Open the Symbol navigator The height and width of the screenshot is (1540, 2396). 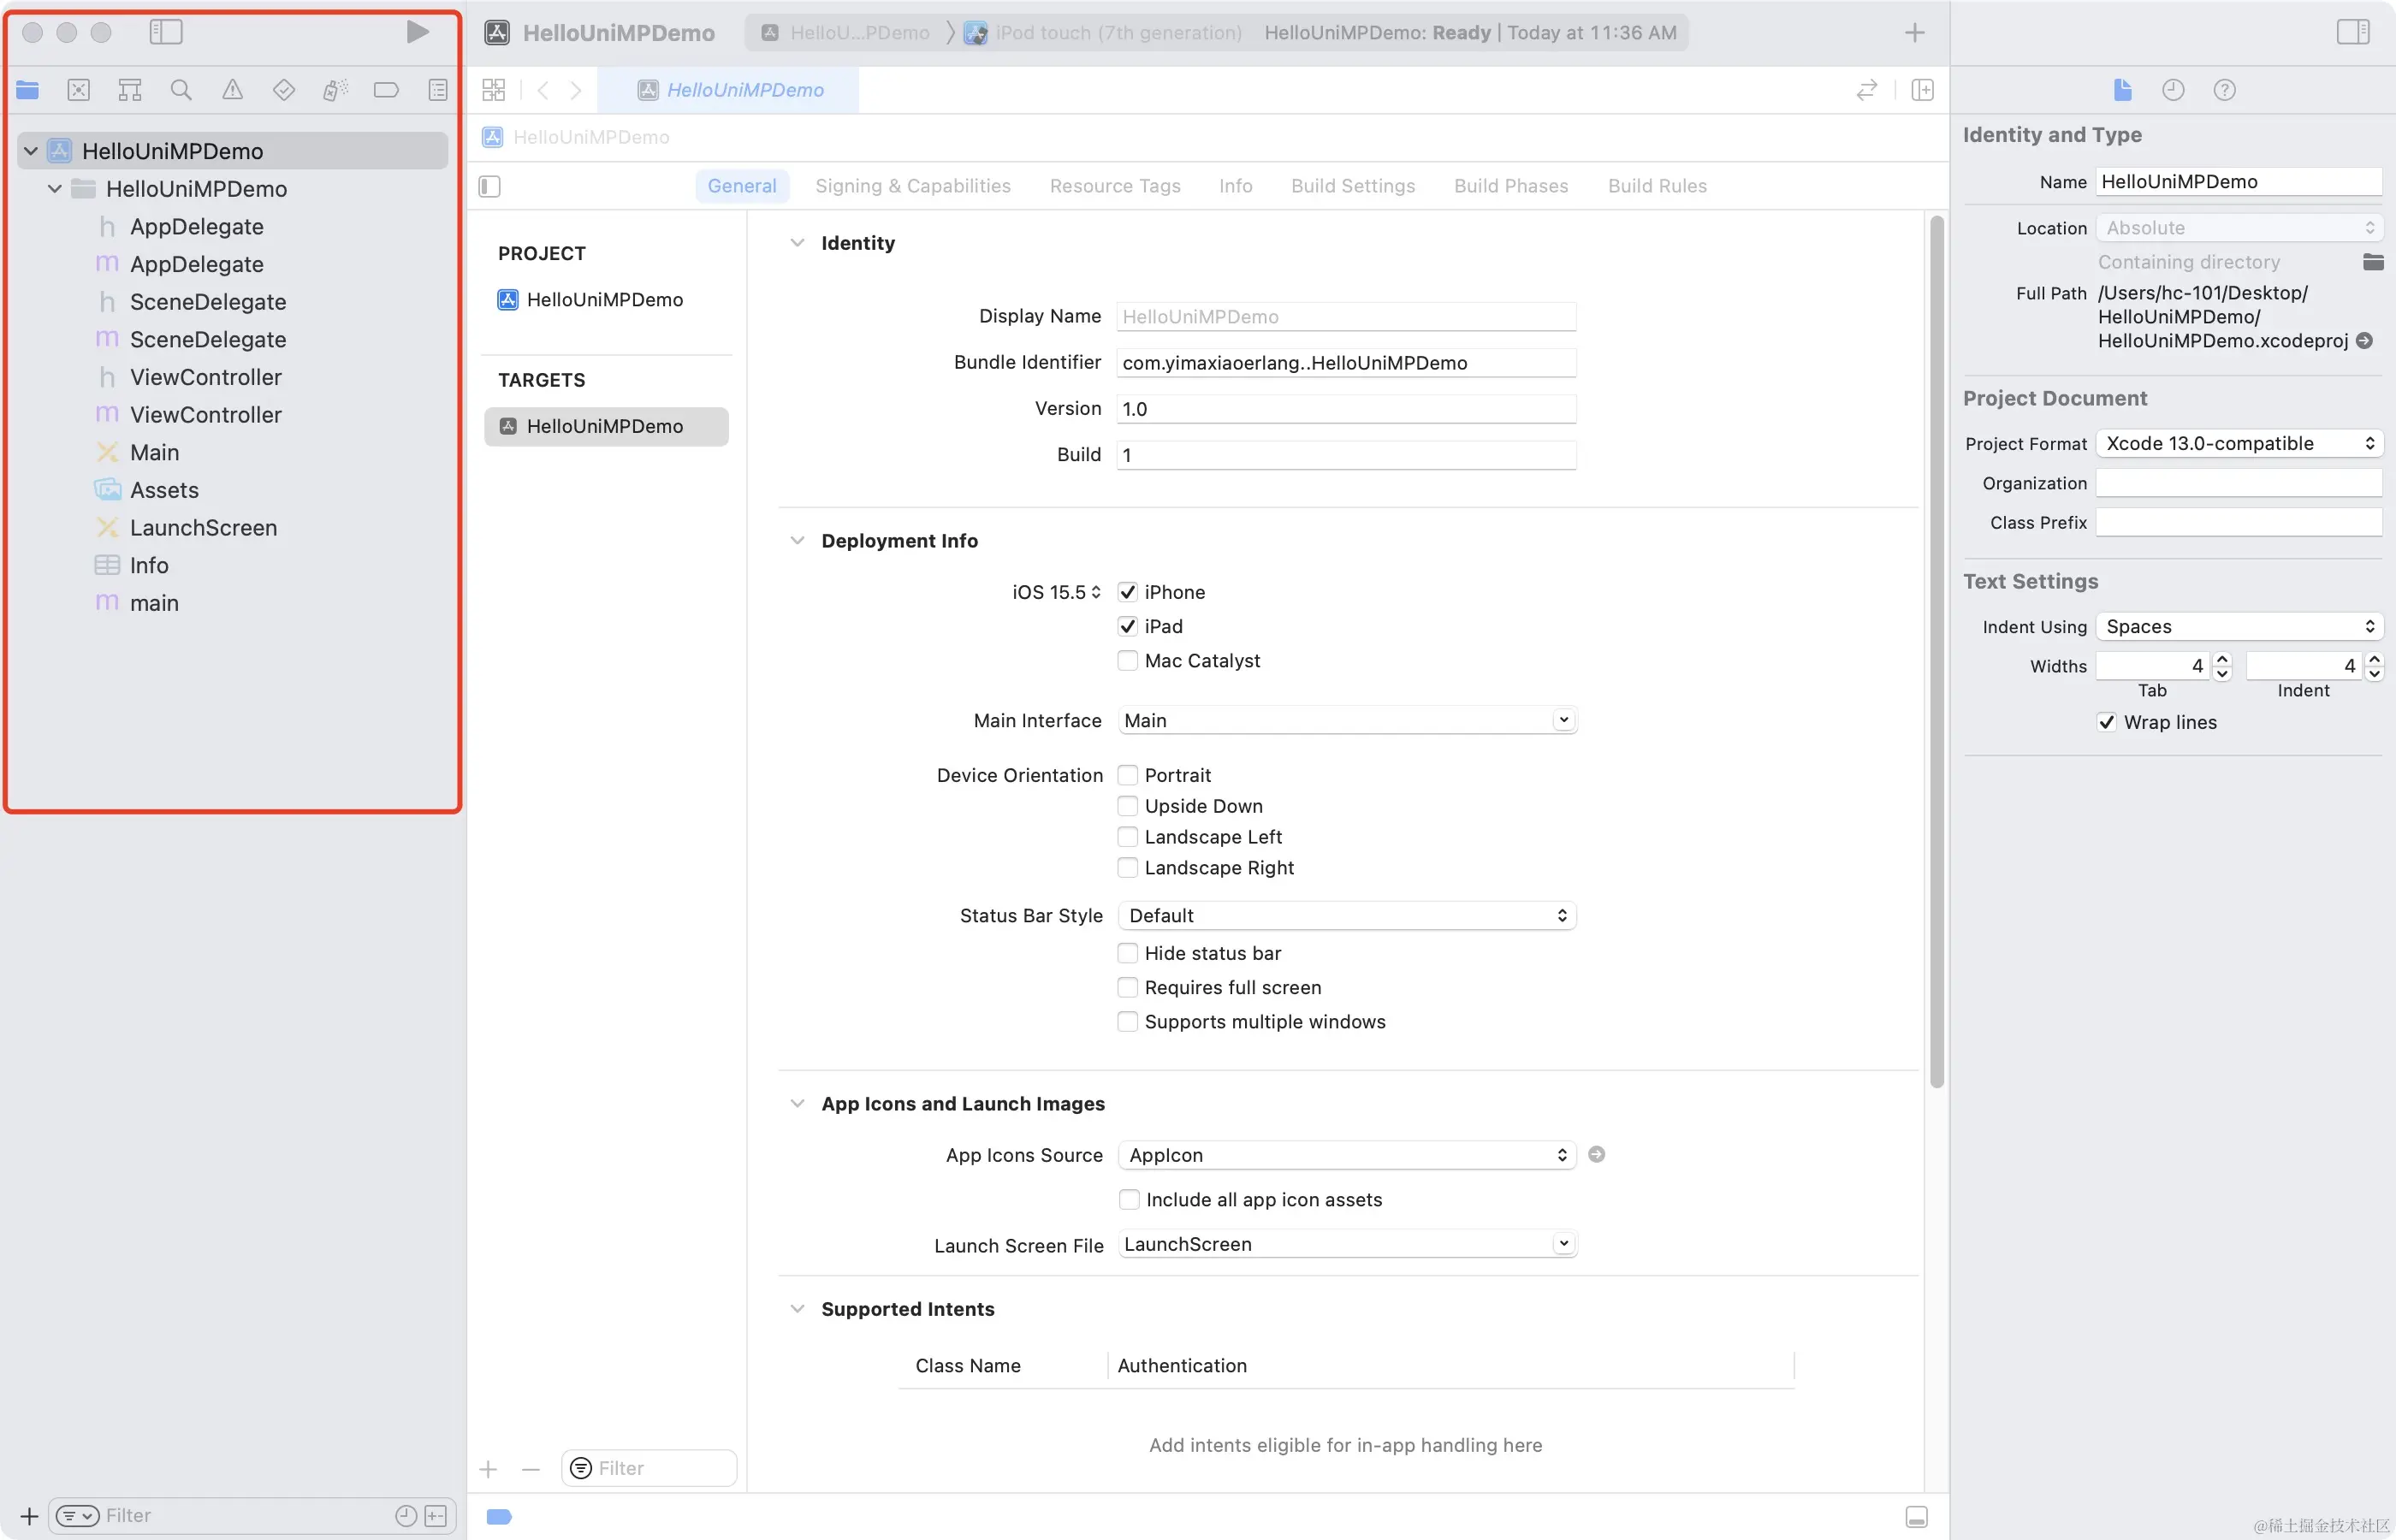130,90
